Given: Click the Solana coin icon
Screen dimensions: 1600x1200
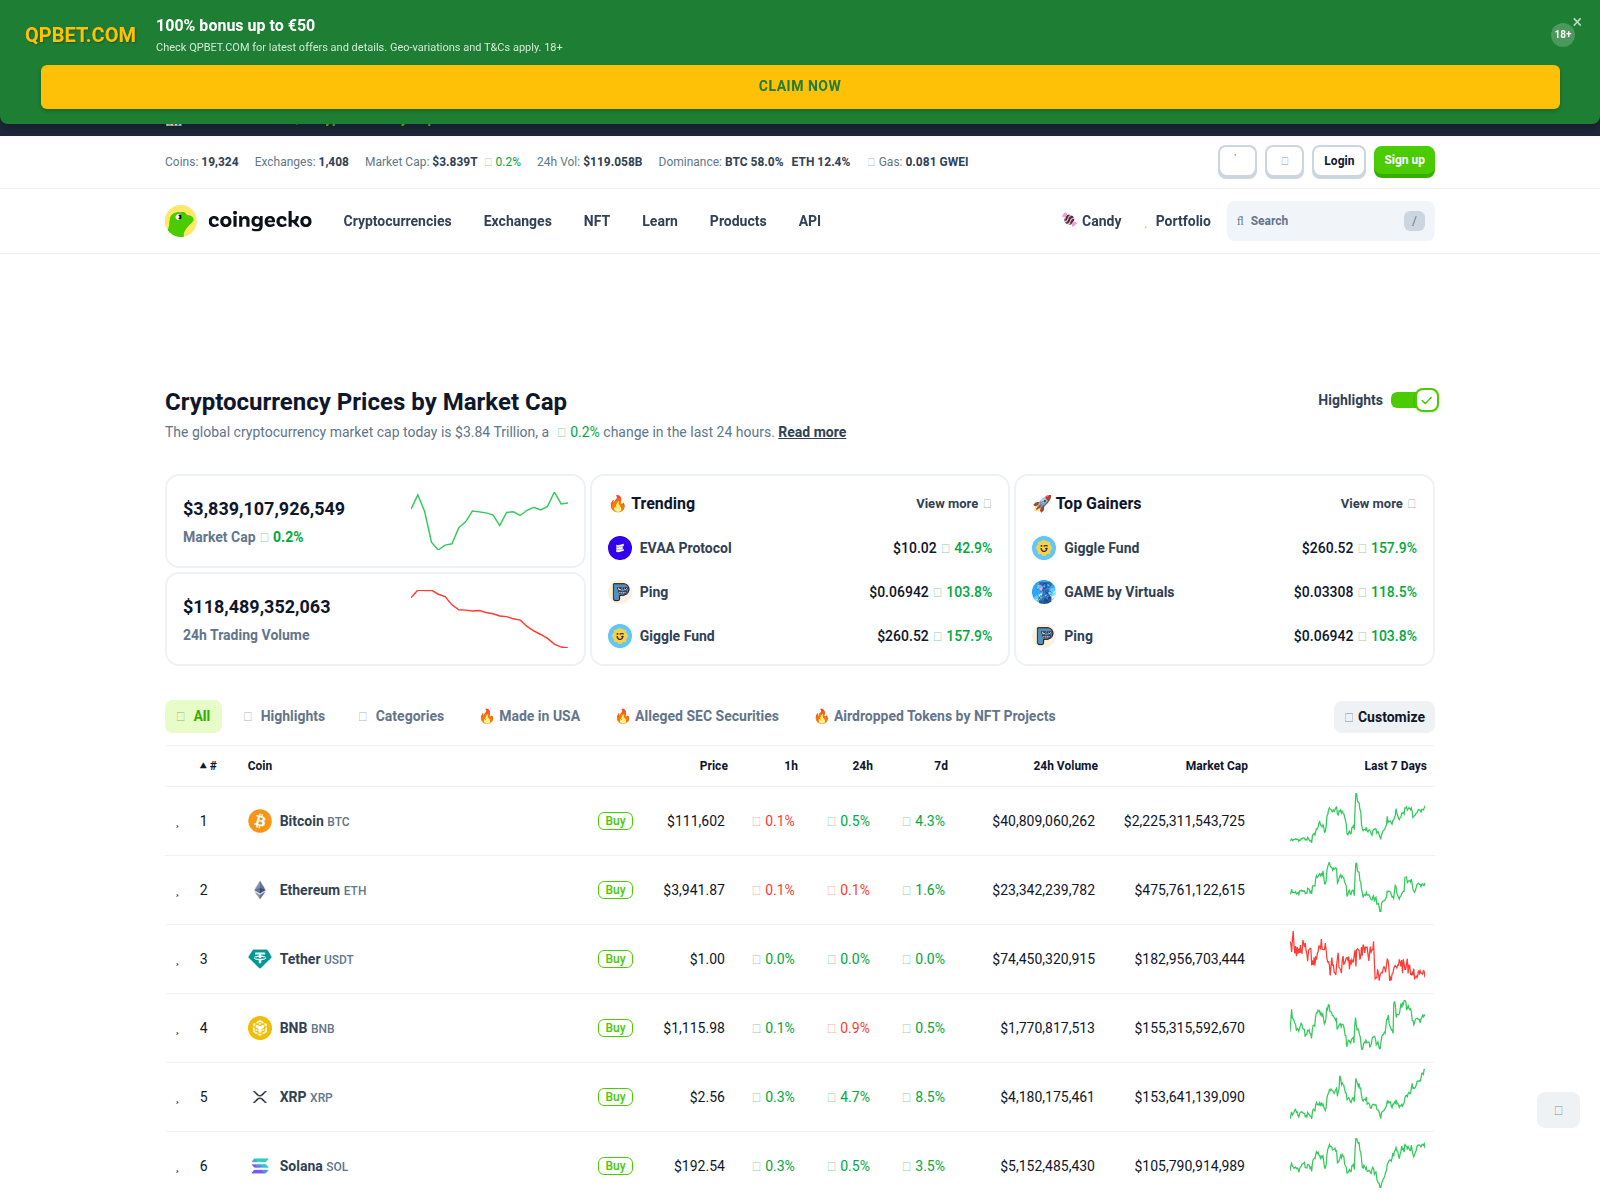Looking at the screenshot, I should [260, 1166].
